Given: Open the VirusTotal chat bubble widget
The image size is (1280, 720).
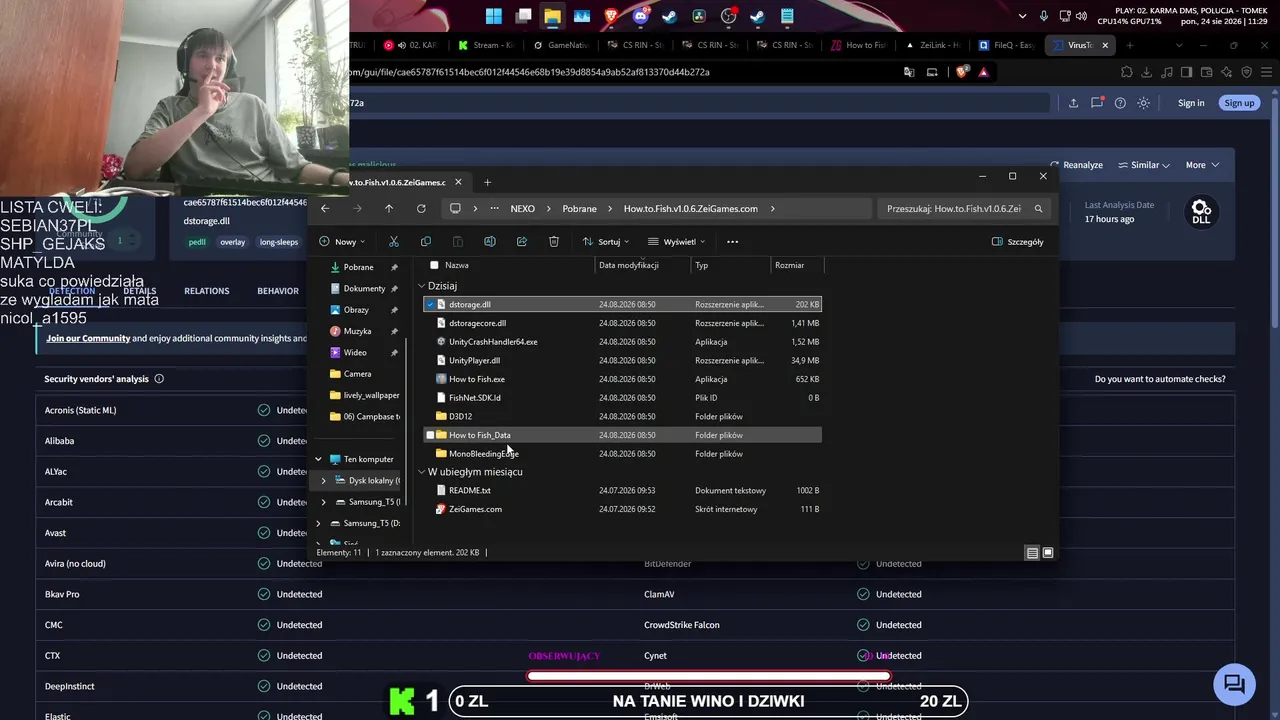Looking at the screenshot, I should (x=1235, y=684).
